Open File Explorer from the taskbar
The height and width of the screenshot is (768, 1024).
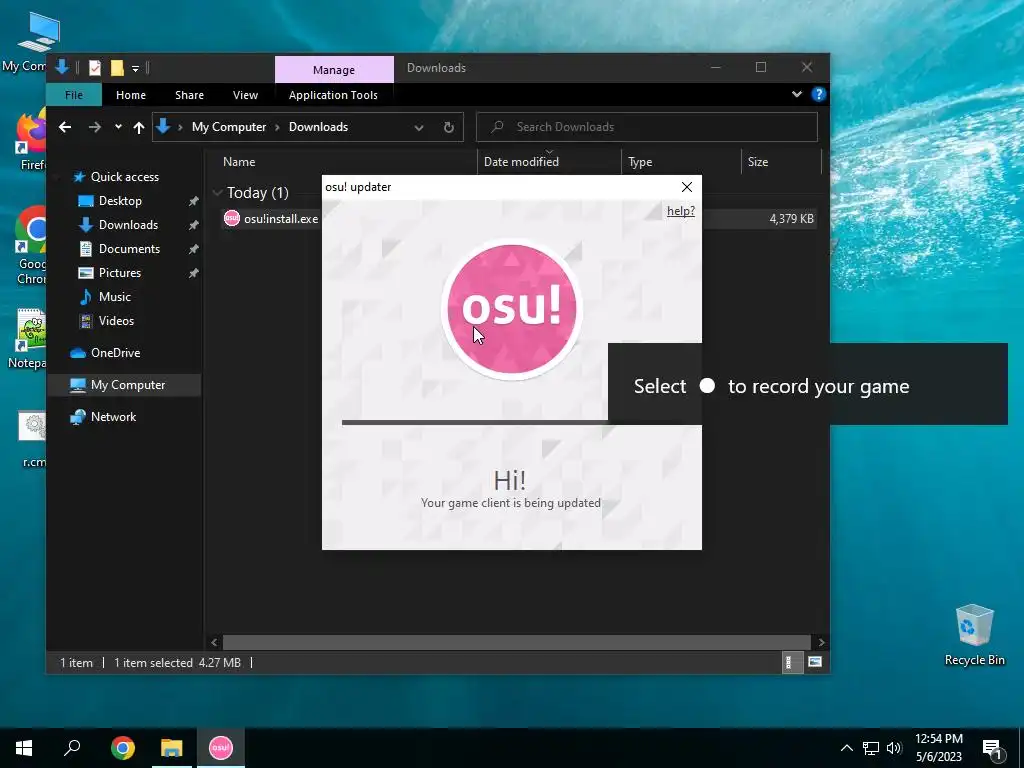(172, 748)
